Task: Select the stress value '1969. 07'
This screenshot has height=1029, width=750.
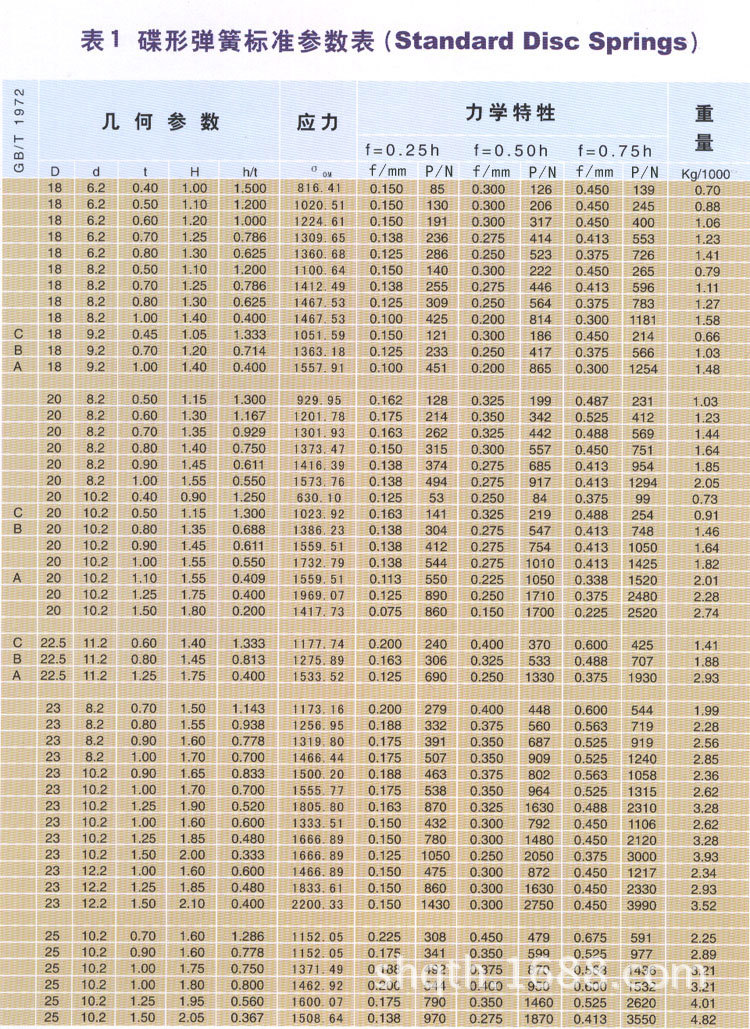Action: [318, 596]
